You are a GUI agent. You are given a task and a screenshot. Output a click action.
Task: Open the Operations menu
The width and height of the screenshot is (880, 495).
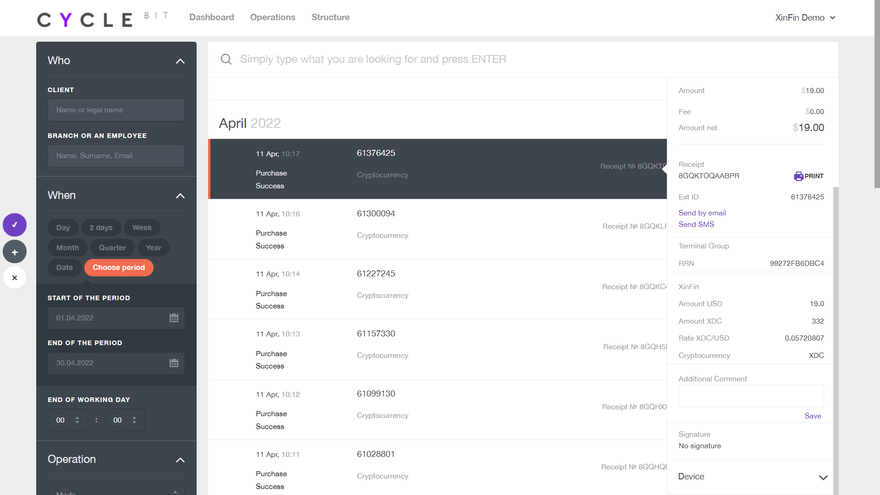[272, 18]
